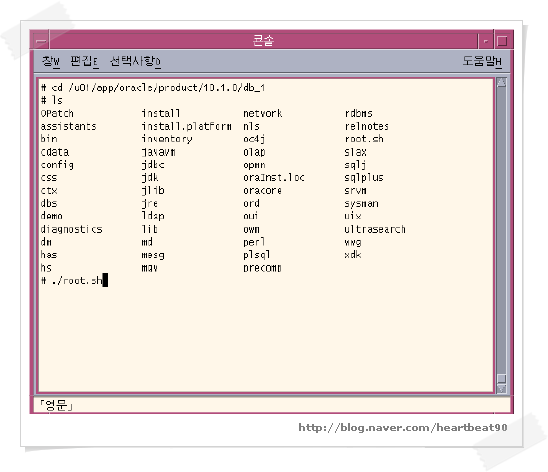
Task: Click the 'inventory' entry
Action: point(167,139)
